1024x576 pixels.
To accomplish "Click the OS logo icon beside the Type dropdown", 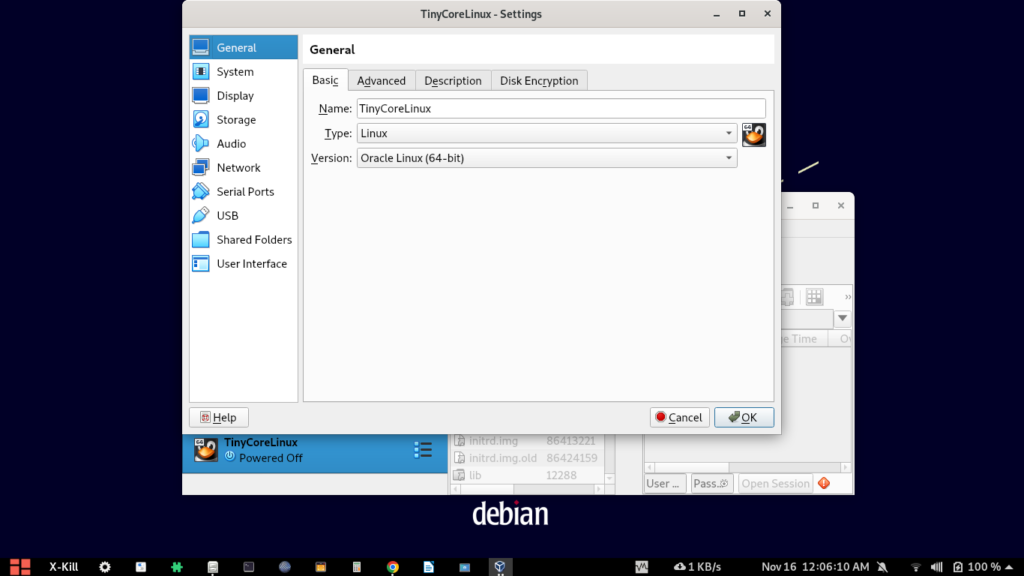I will 753,133.
